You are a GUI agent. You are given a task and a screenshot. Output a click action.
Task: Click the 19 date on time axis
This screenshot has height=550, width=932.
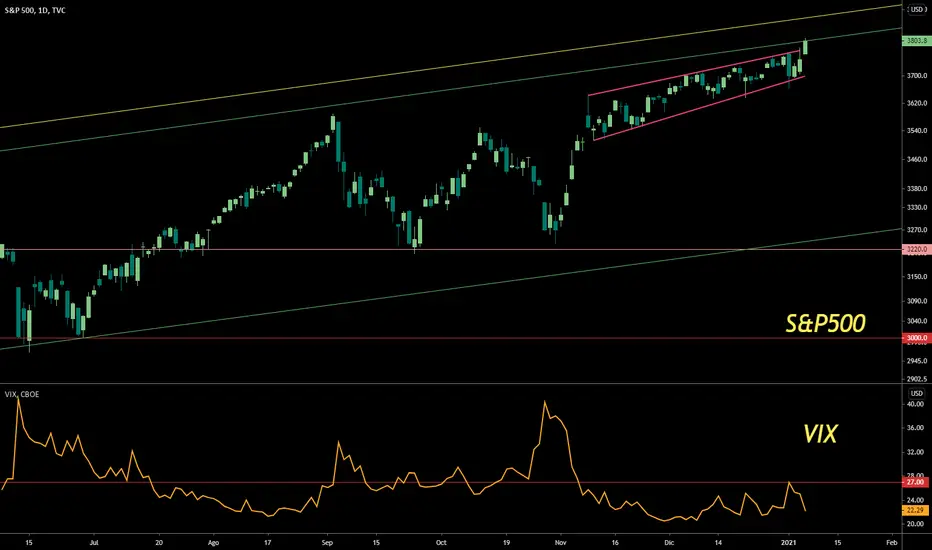[506, 542]
